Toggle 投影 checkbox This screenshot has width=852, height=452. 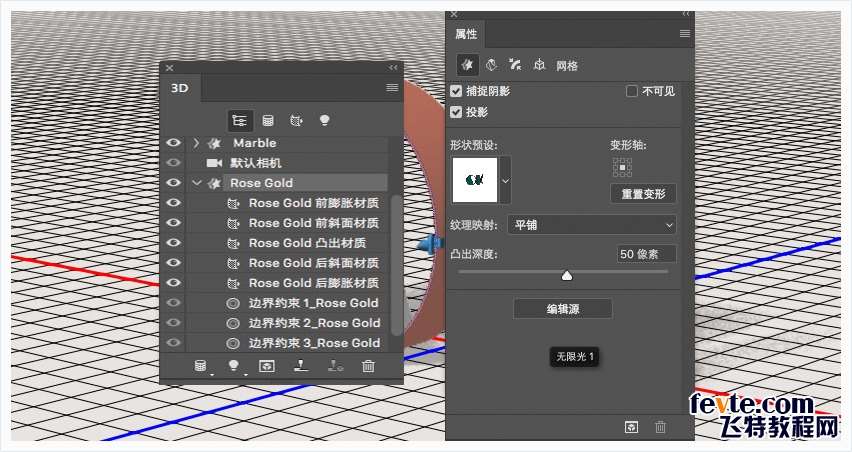coord(456,112)
